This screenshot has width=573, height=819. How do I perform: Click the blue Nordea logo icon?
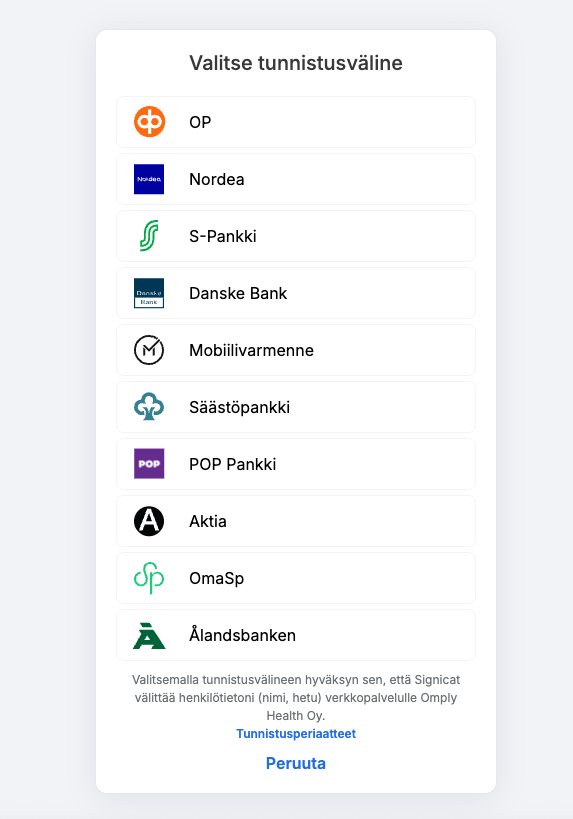[x=149, y=179]
